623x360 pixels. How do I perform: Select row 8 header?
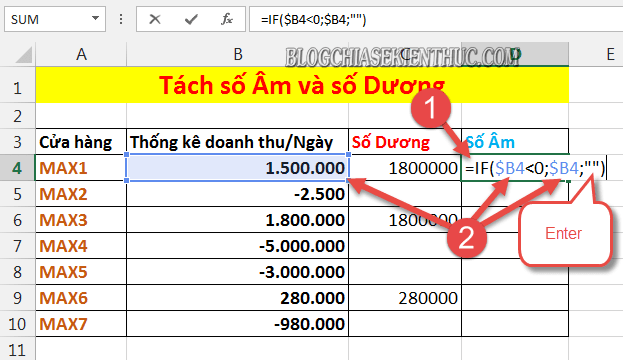(17, 272)
